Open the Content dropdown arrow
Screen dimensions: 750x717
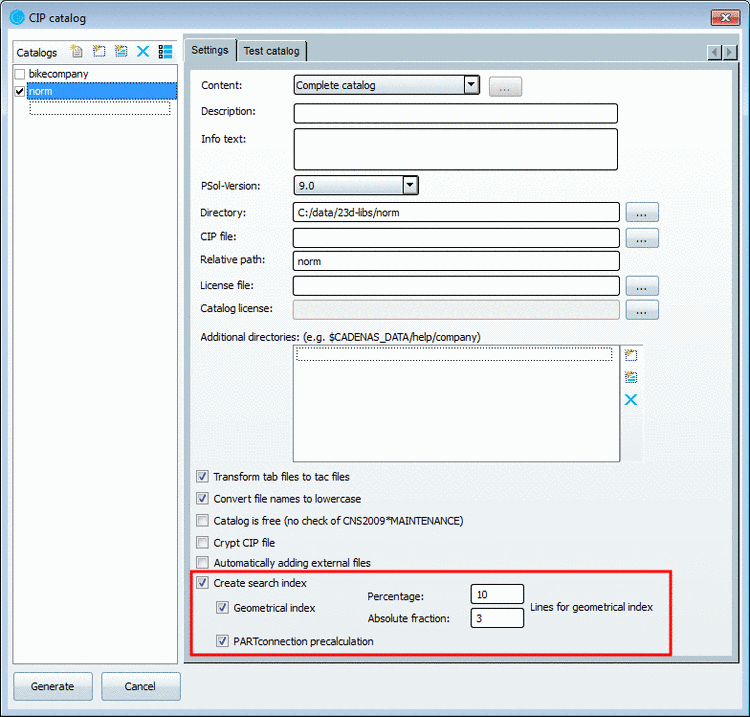coord(471,85)
